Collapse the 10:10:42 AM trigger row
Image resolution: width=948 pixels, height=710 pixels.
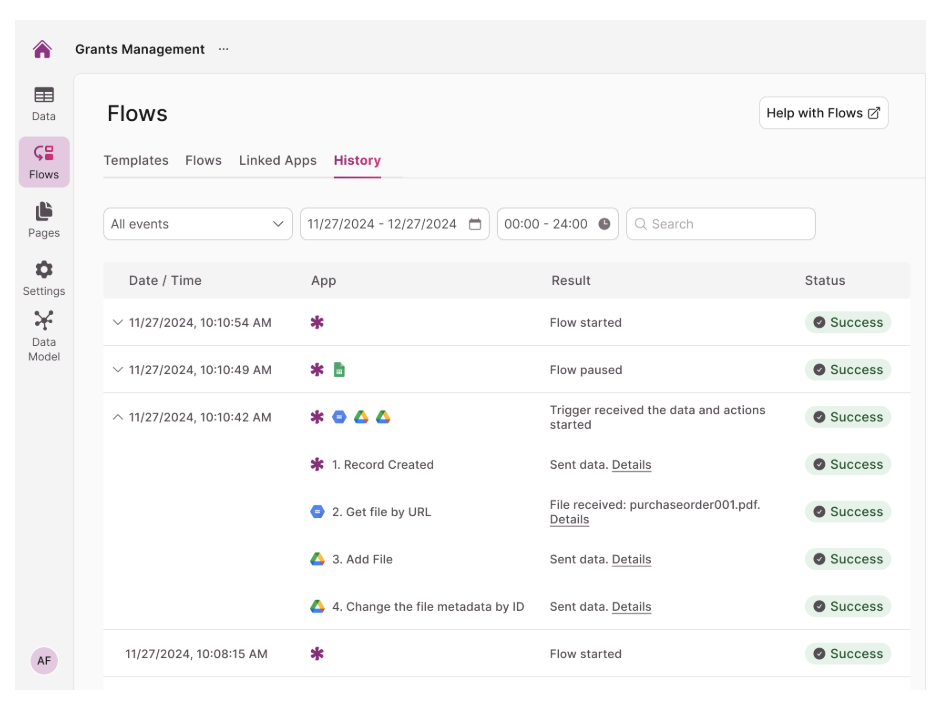[118, 417]
